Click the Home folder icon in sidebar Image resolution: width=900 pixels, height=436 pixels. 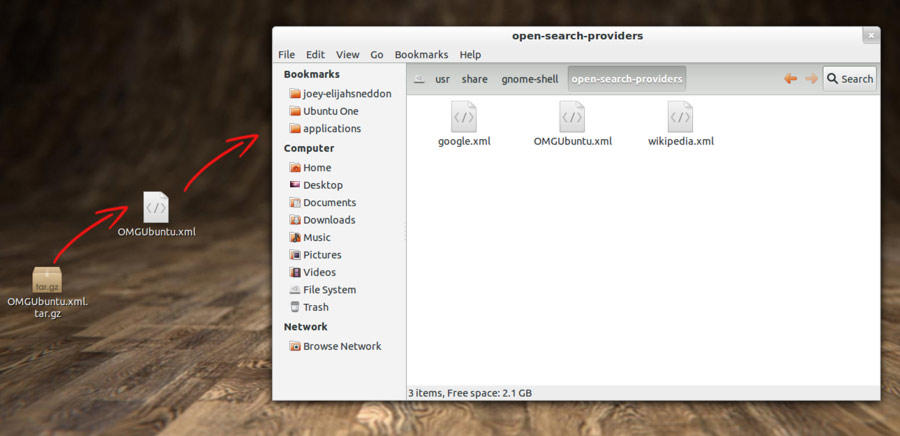(x=295, y=168)
